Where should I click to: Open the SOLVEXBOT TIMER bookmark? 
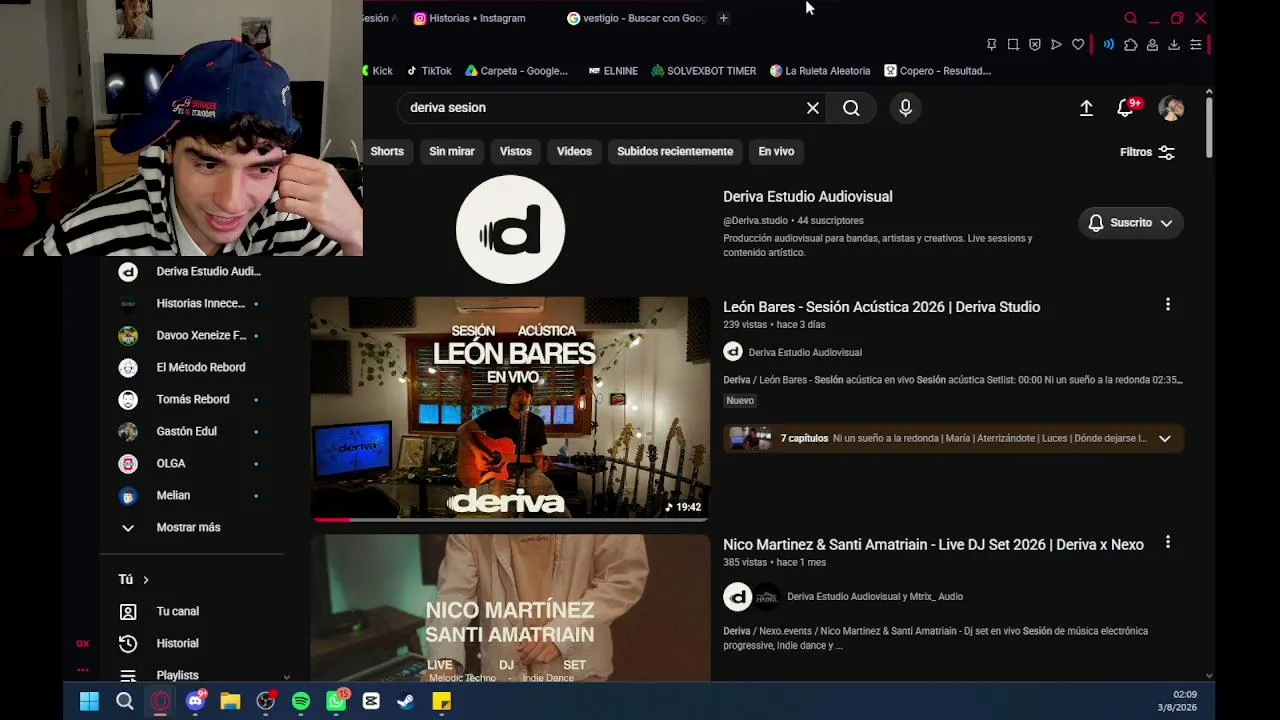(704, 71)
